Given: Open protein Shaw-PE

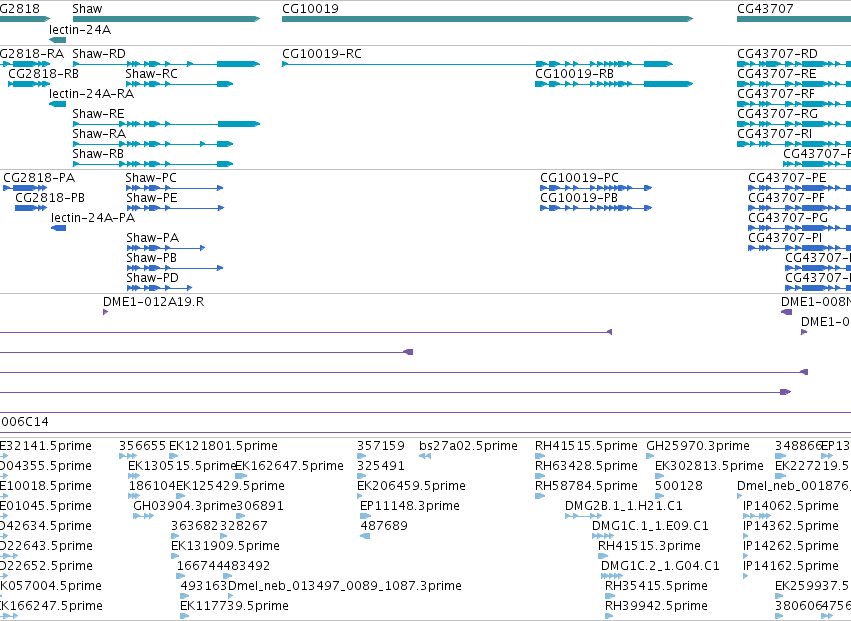Looking at the screenshot, I should coord(152,198).
